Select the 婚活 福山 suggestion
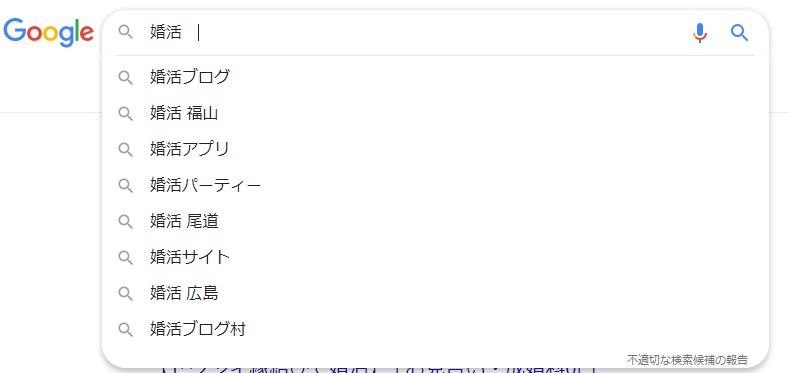 click(x=435, y=114)
